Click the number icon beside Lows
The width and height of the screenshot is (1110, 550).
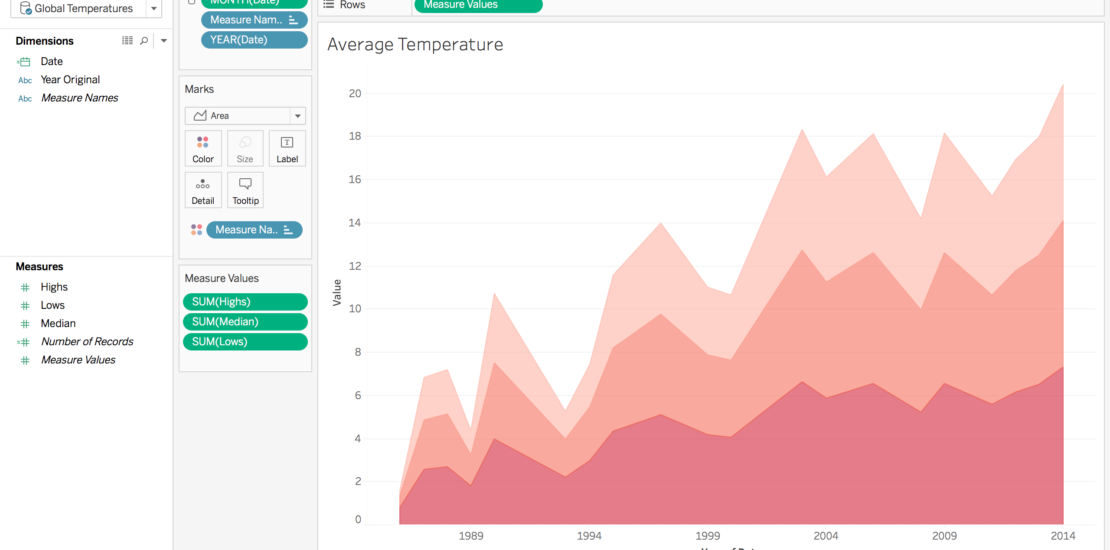tap(25, 306)
